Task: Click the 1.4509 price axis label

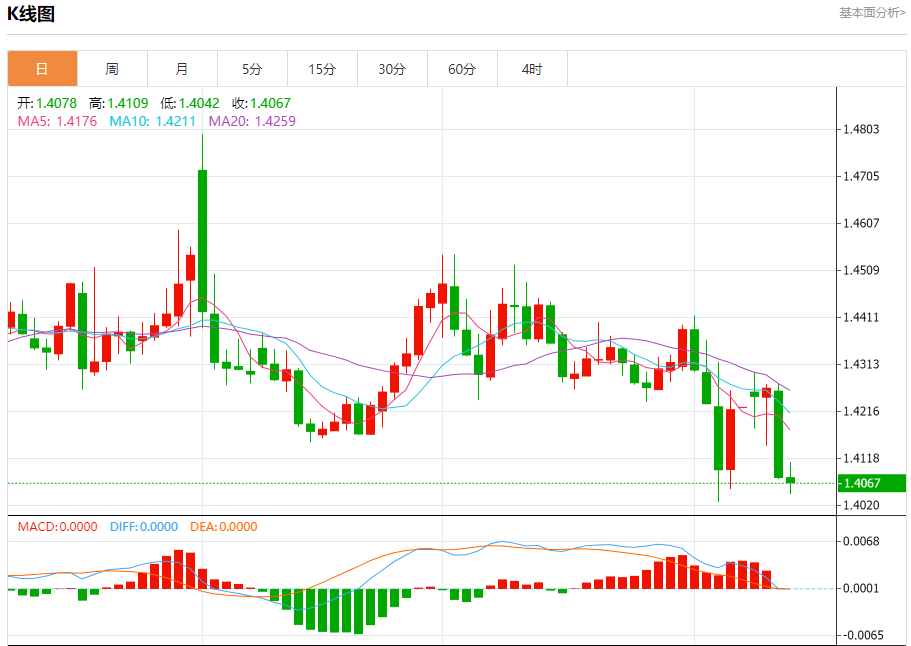Action: [862, 270]
